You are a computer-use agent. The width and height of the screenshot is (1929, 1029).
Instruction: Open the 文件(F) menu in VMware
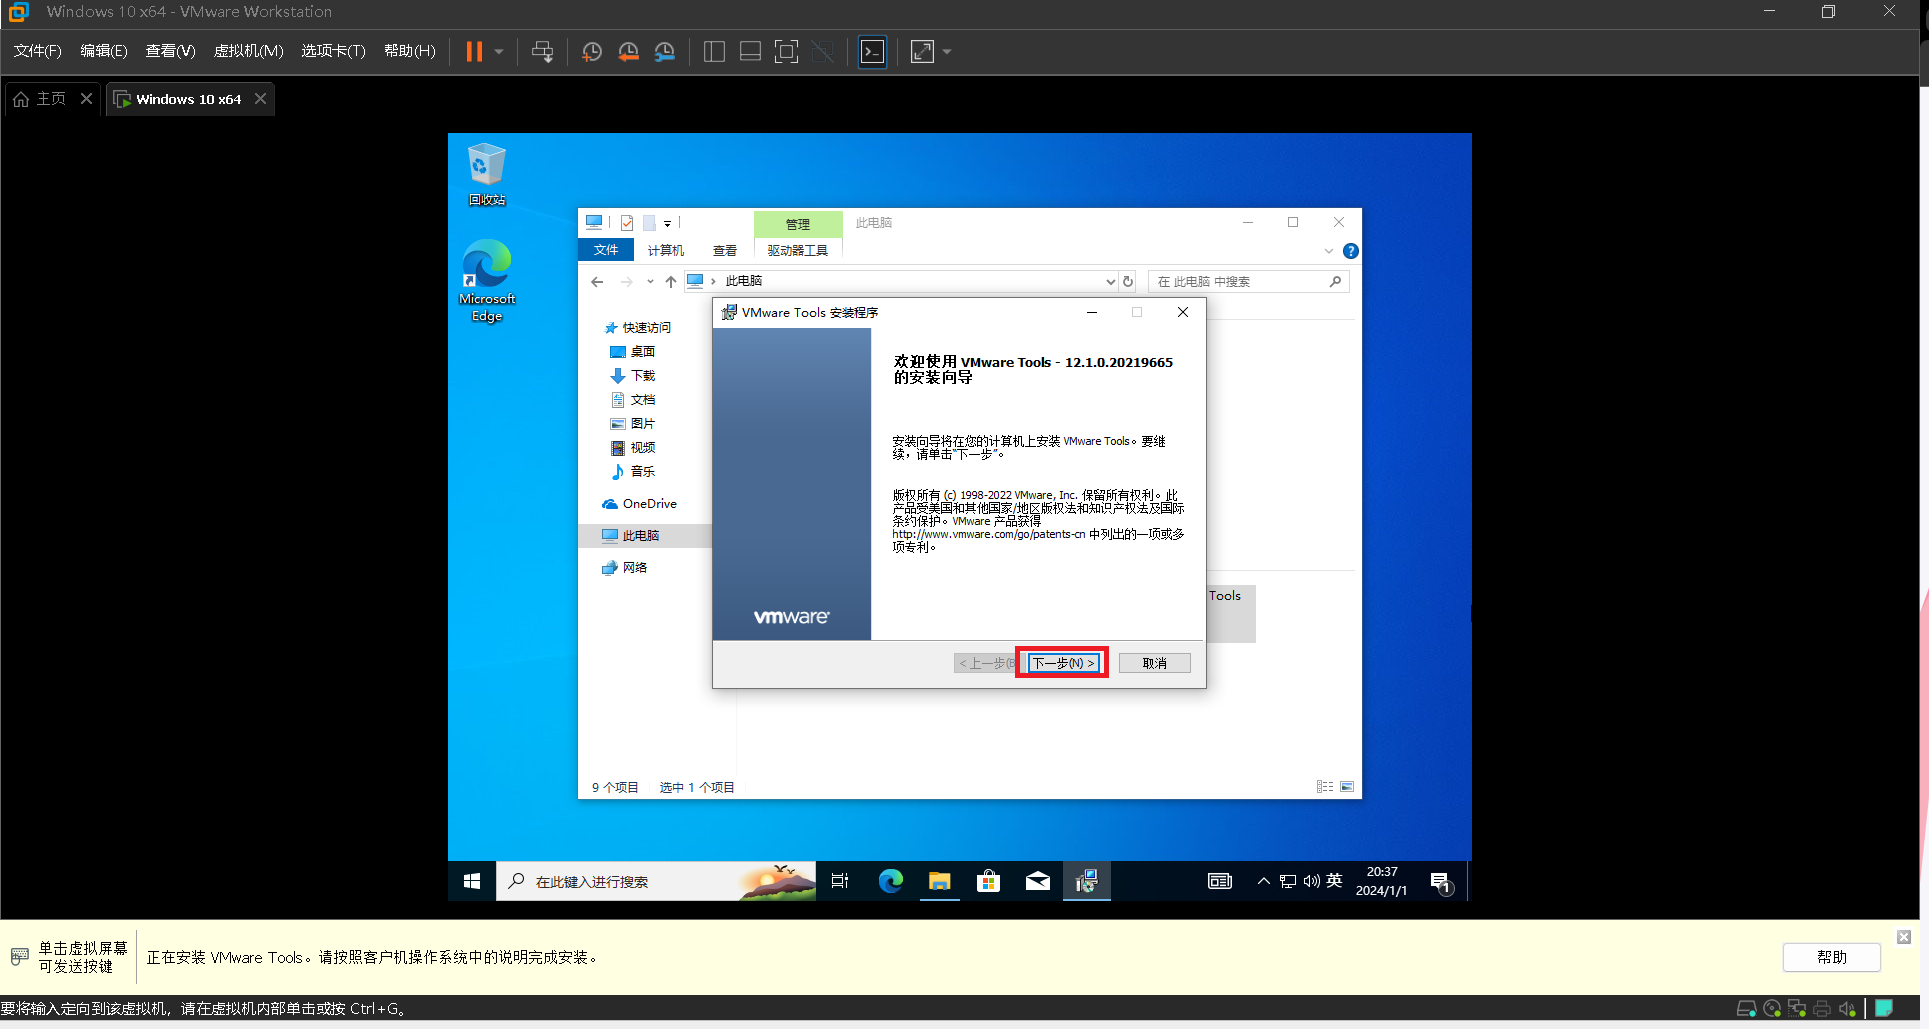pos(37,51)
